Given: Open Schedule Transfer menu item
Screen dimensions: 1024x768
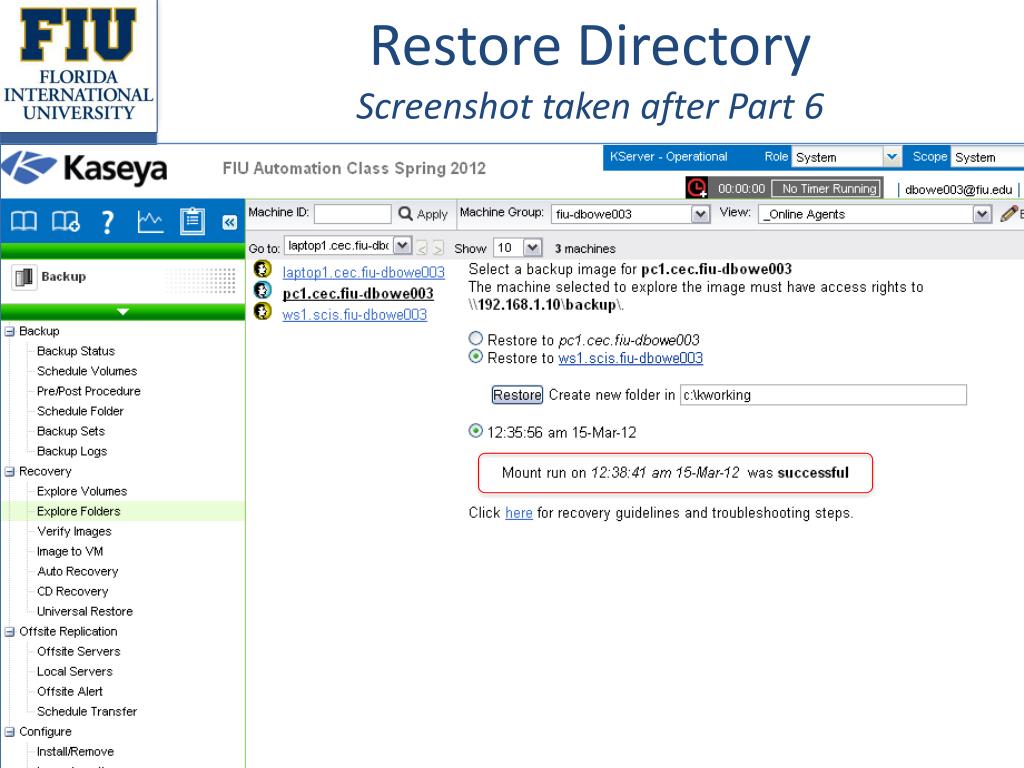Looking at the screenshot, I should click(87, 712).
